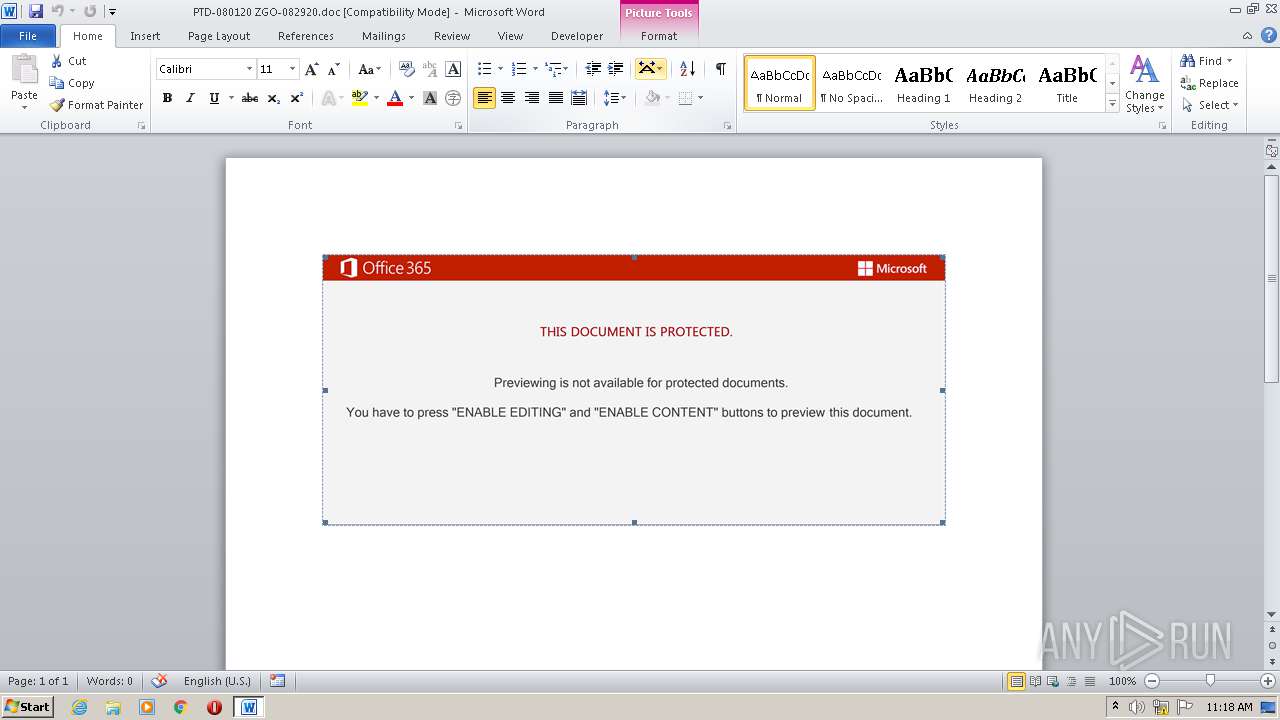Switch to Full Screen Reading view

(x=1034, y=681)
